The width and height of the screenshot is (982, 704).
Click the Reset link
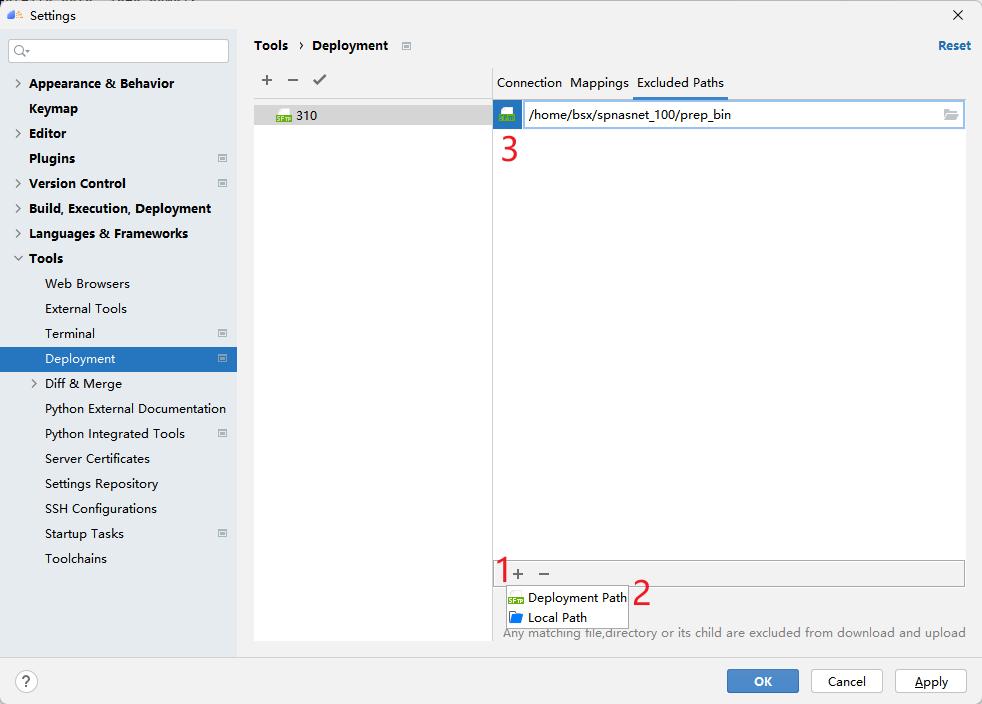point(953,45)
